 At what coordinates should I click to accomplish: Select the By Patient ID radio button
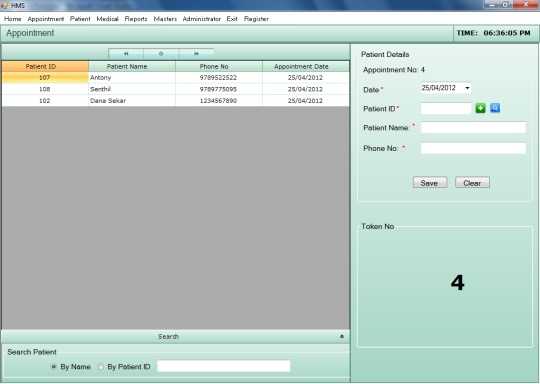100,366
